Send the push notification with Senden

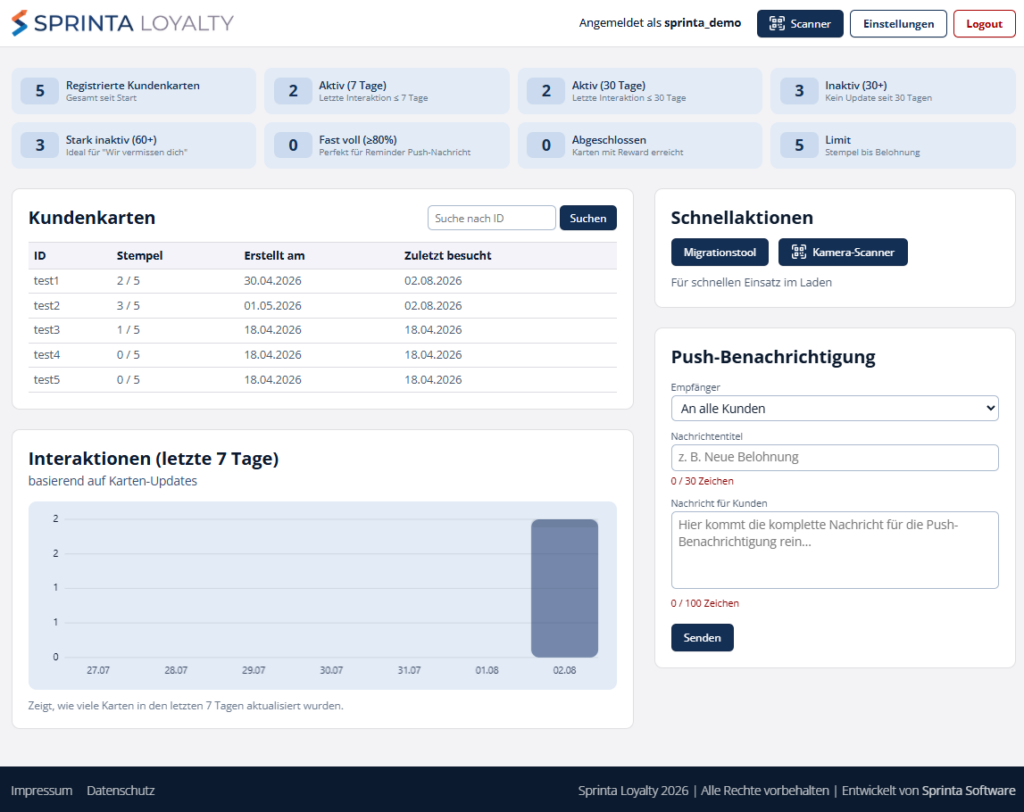coord(702,638)
